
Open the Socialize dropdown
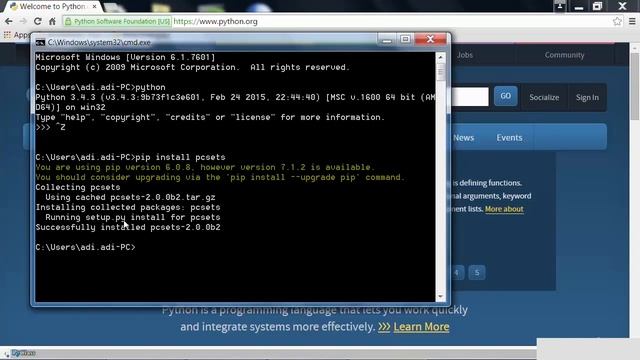point(544,97)
